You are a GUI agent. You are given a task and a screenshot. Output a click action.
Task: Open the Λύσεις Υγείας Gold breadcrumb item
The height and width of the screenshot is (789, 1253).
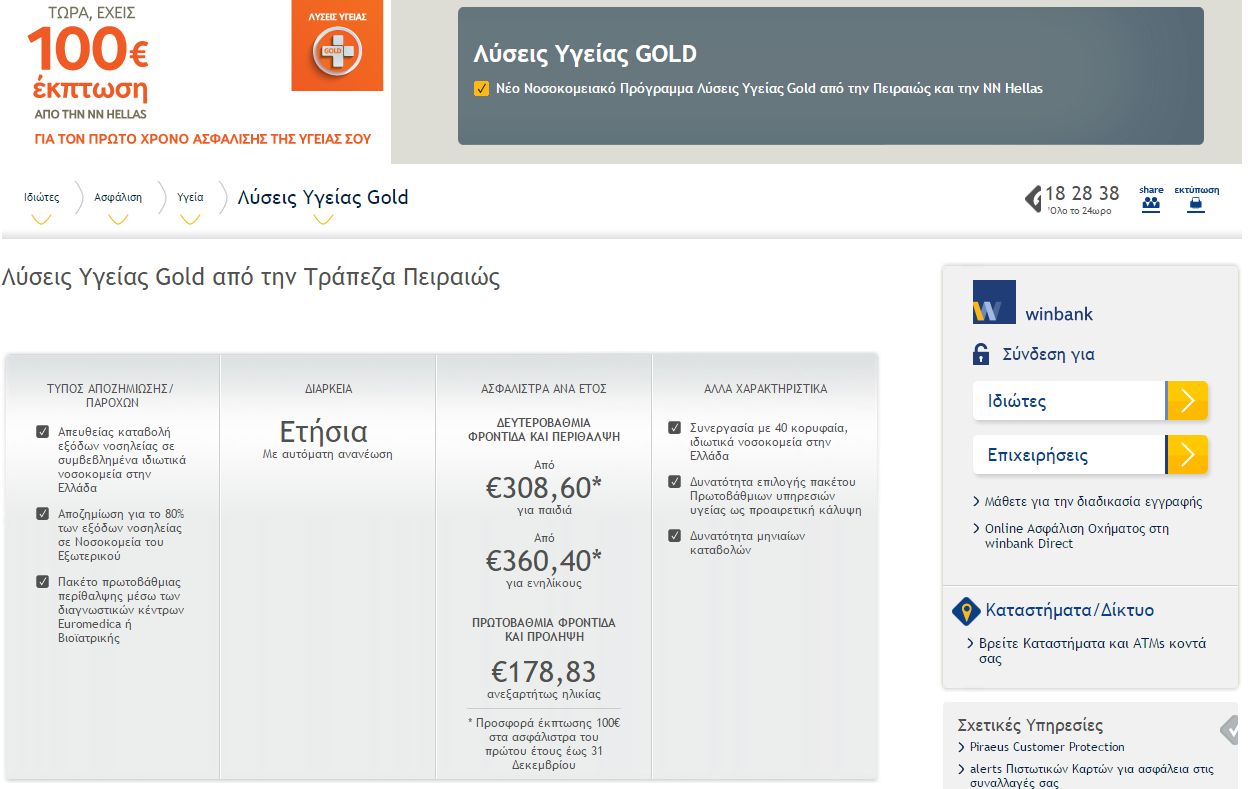(323, 198)
